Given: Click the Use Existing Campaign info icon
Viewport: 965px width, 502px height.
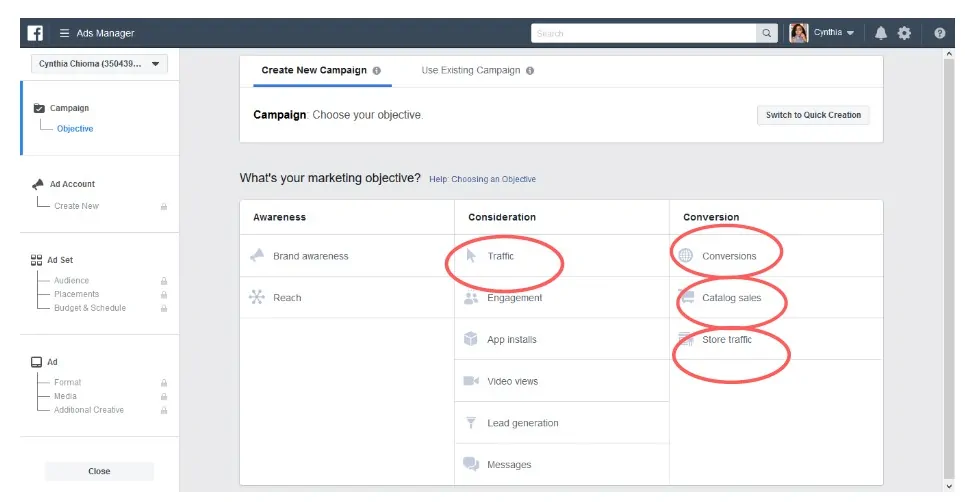Looking at the screenshot, I should pyautogui.click(x=530, y=71).
